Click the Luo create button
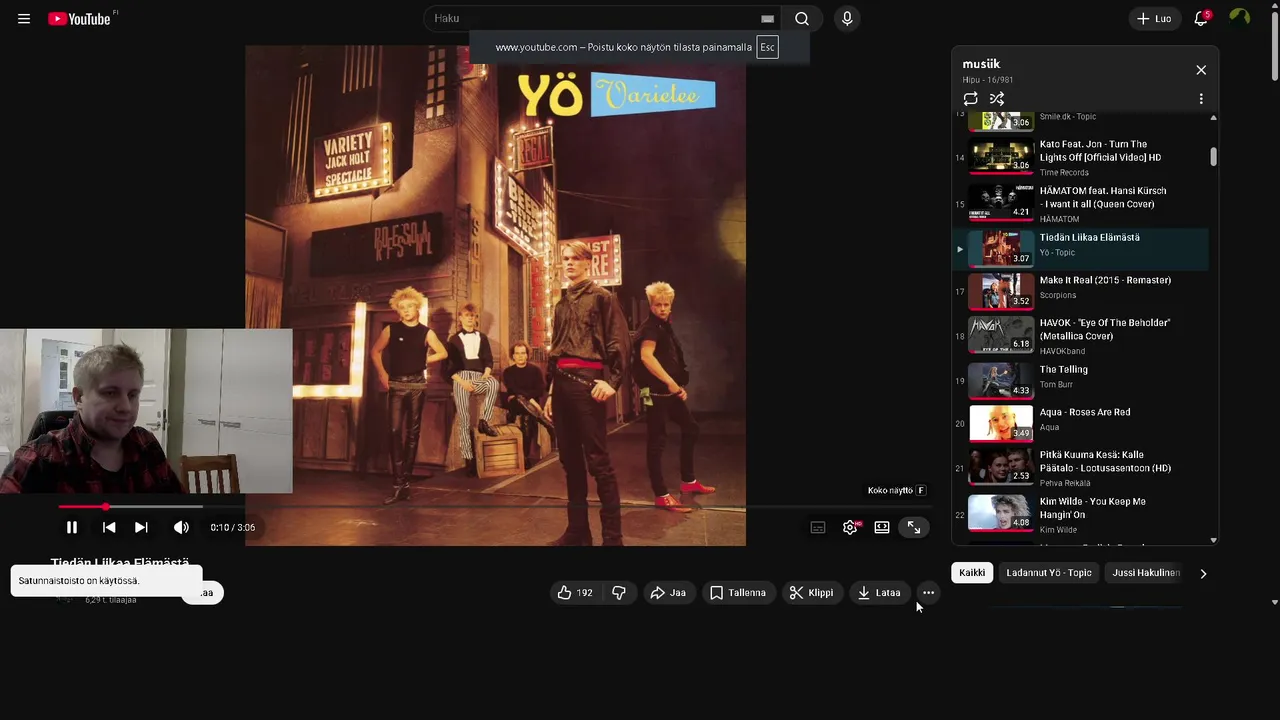The image size is (1280, 720). (1154, 19)
